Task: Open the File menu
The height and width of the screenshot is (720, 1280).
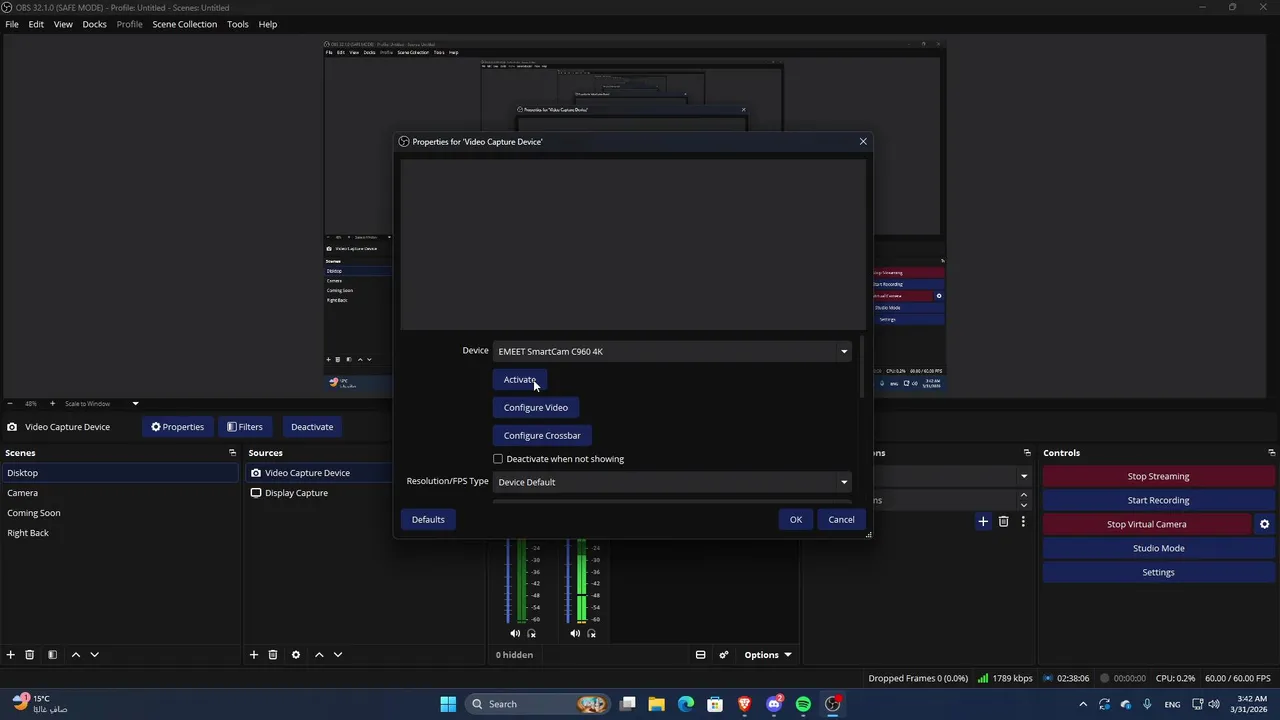Action: pyautogui.click(x=12, y=24)
